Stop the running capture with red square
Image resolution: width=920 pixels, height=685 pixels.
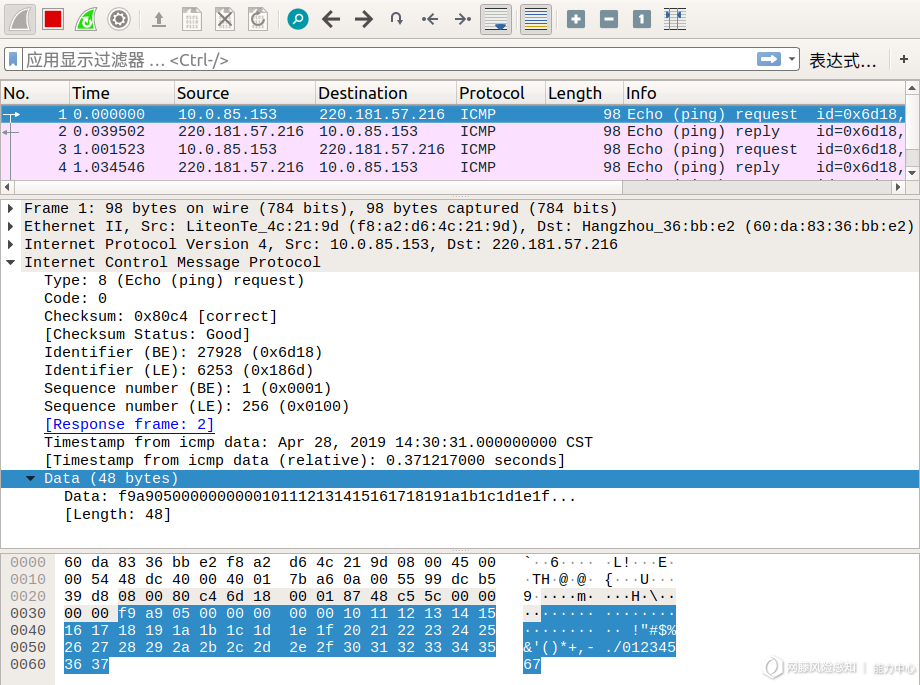click(x=53, y=19)
